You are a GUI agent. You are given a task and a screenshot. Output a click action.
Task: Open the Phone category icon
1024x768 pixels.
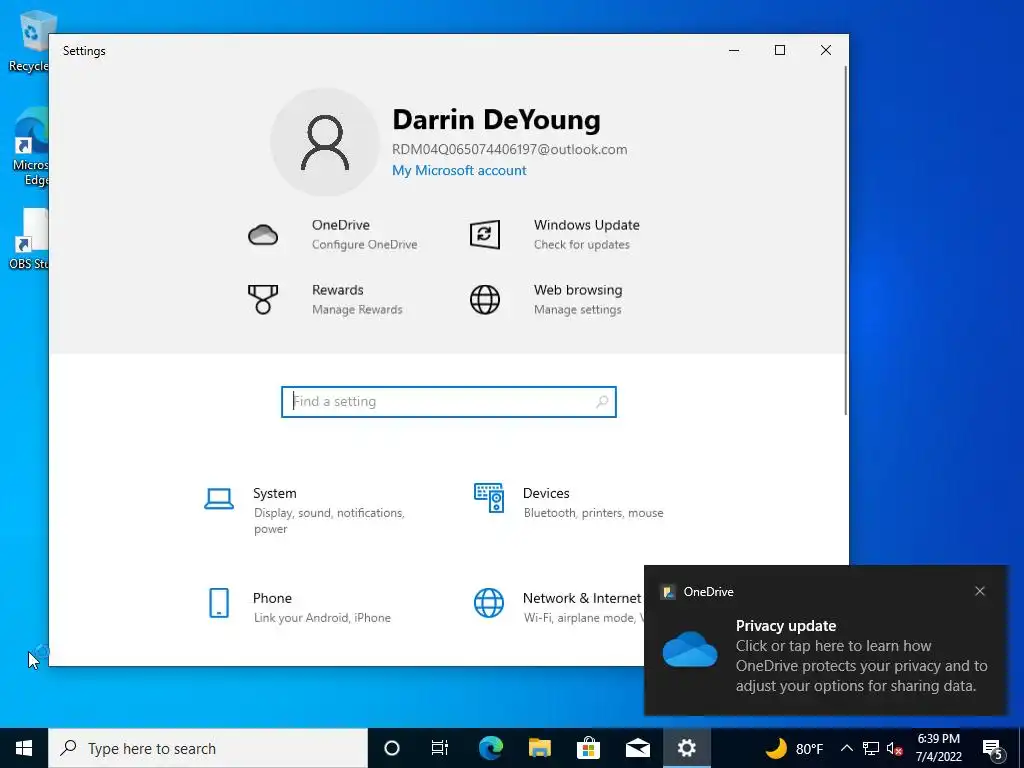(219, 603)
